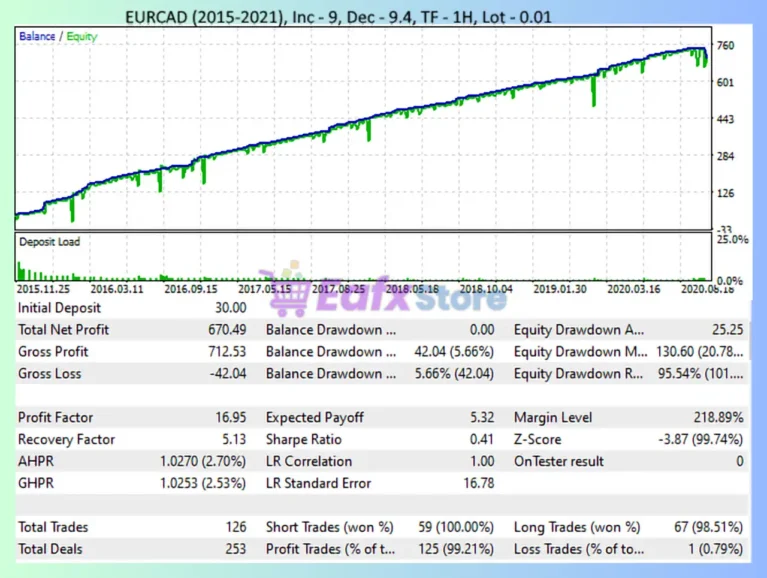Select the total deals value 253
This screenshot has height=578, width=767.
pyautogui.click(x=236, y=549)
